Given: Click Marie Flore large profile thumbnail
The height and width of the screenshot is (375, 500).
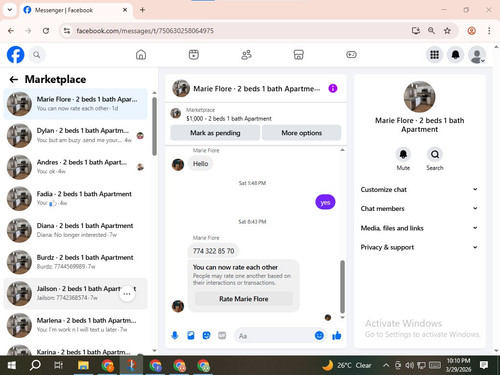Looking at the screenshot, I should click(419, 97).
